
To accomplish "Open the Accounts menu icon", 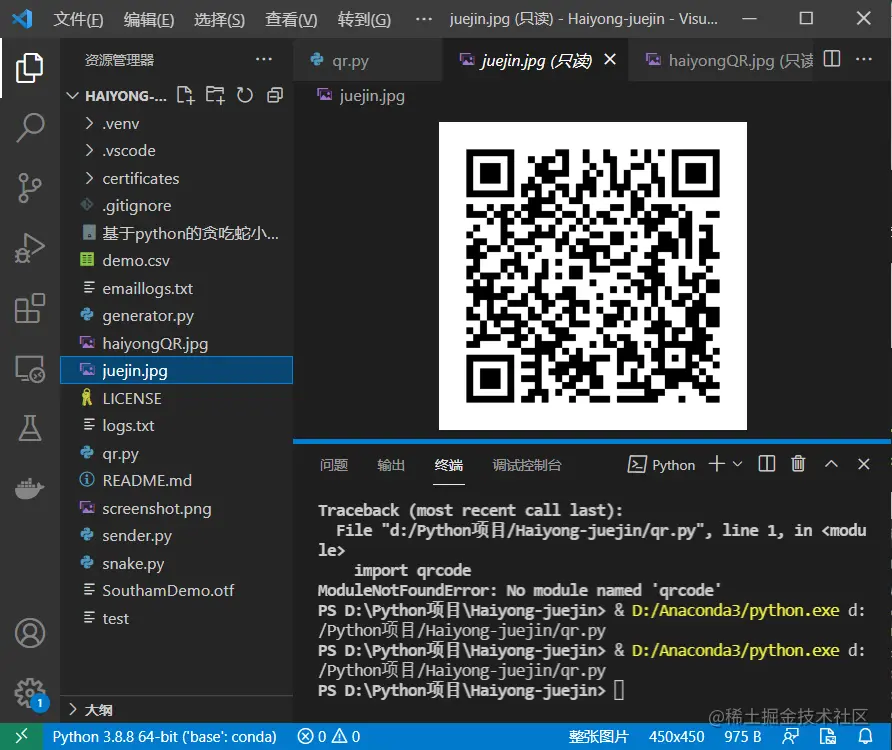I will pos(30,633).
